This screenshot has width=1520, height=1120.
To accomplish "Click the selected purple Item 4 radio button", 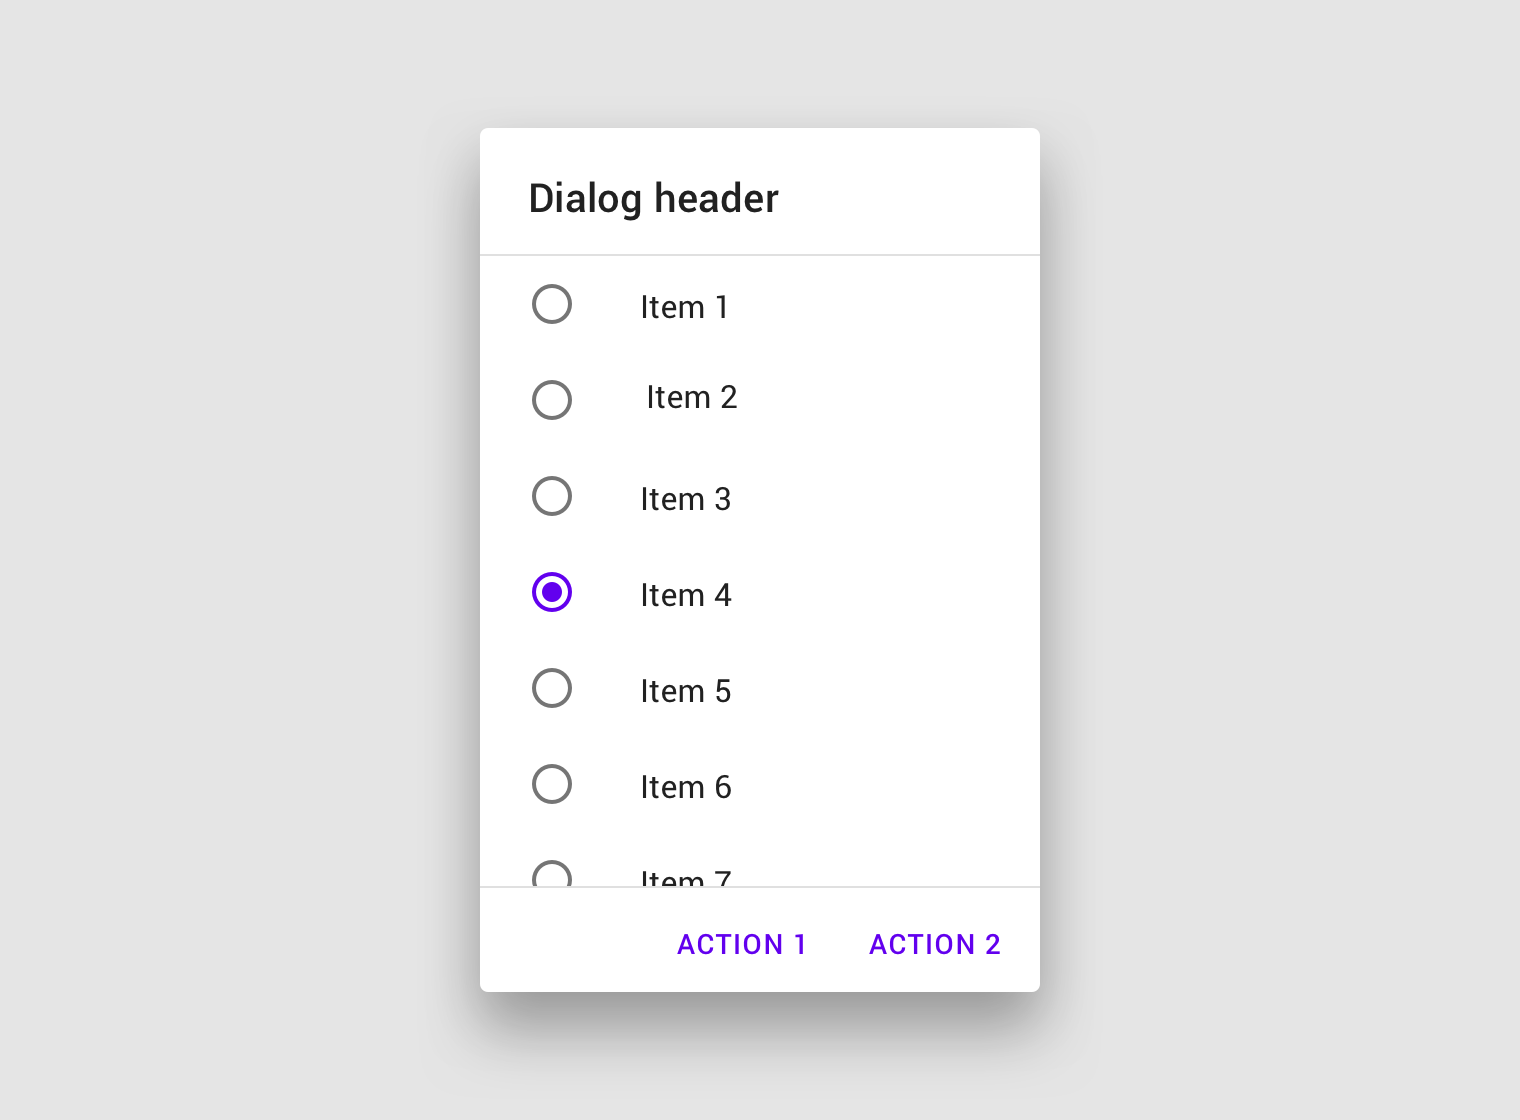I will click(x=552, y=592).
